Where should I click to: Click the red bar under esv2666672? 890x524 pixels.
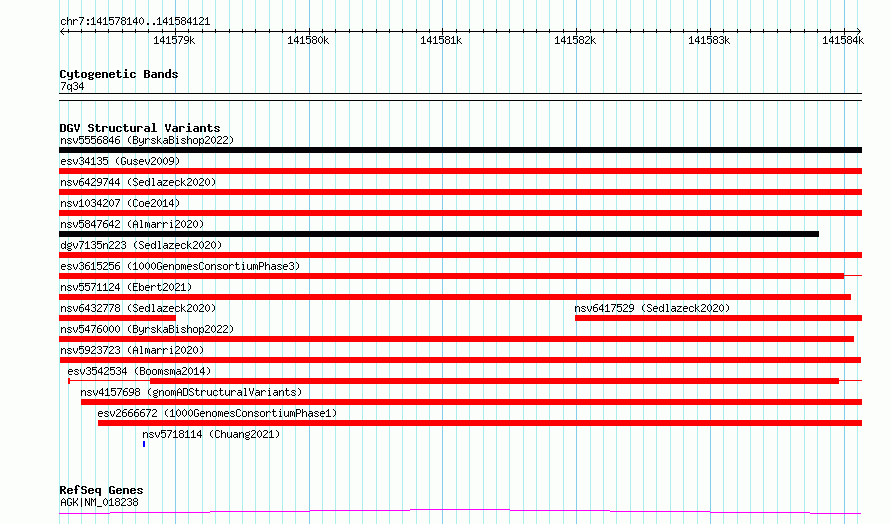(x=480, y=423)
